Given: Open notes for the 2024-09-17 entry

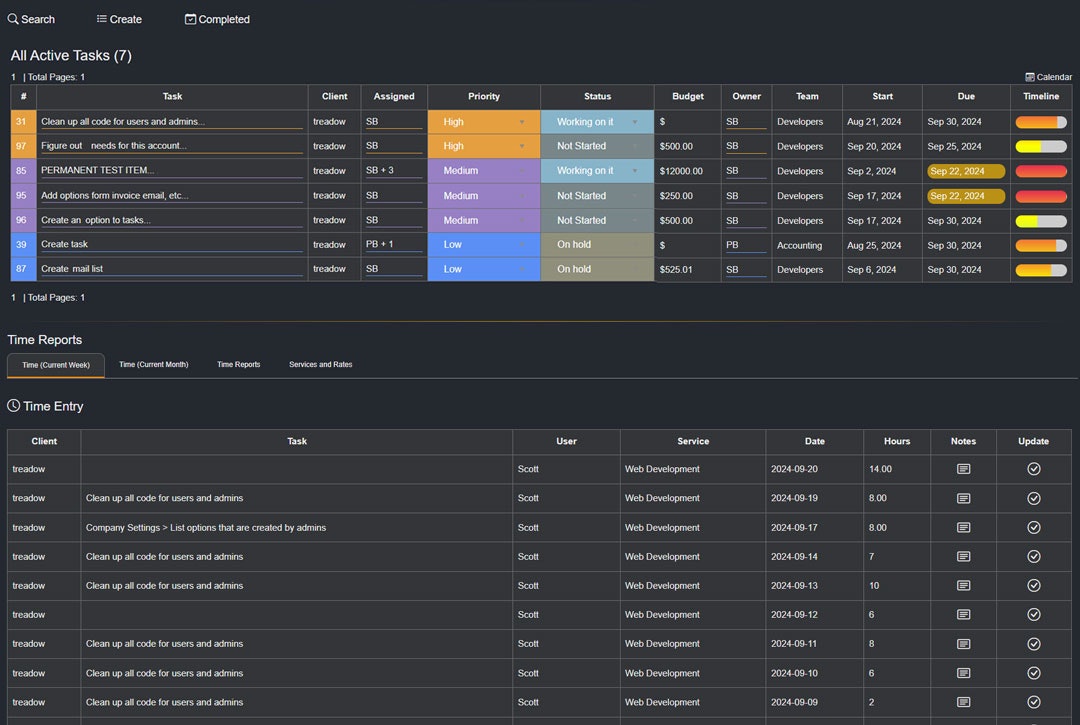Looking at the screenshot, I should point(964,527).
